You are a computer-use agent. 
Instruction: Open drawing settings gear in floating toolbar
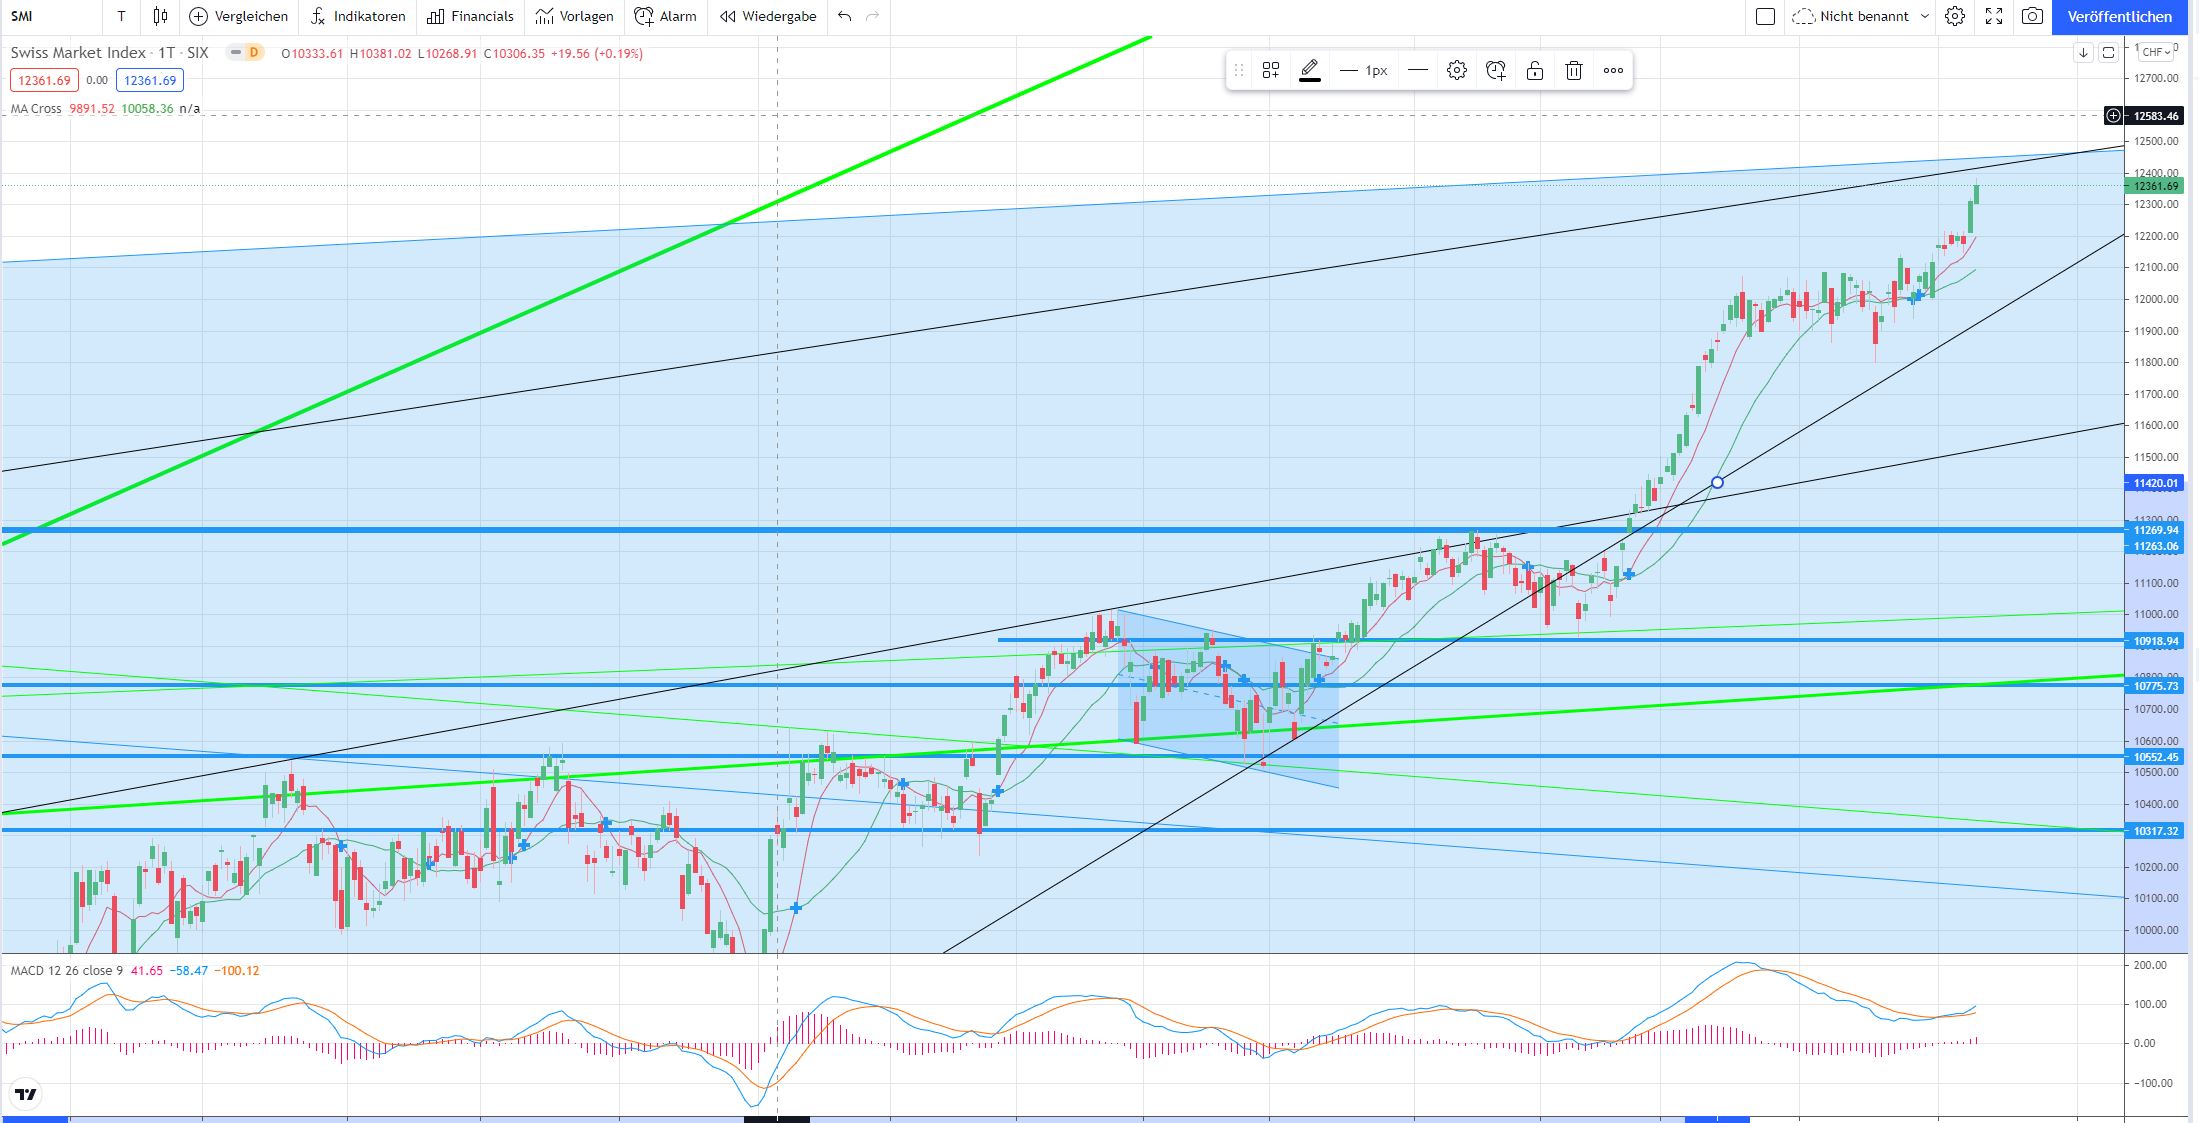click(x=1457, y=70)
